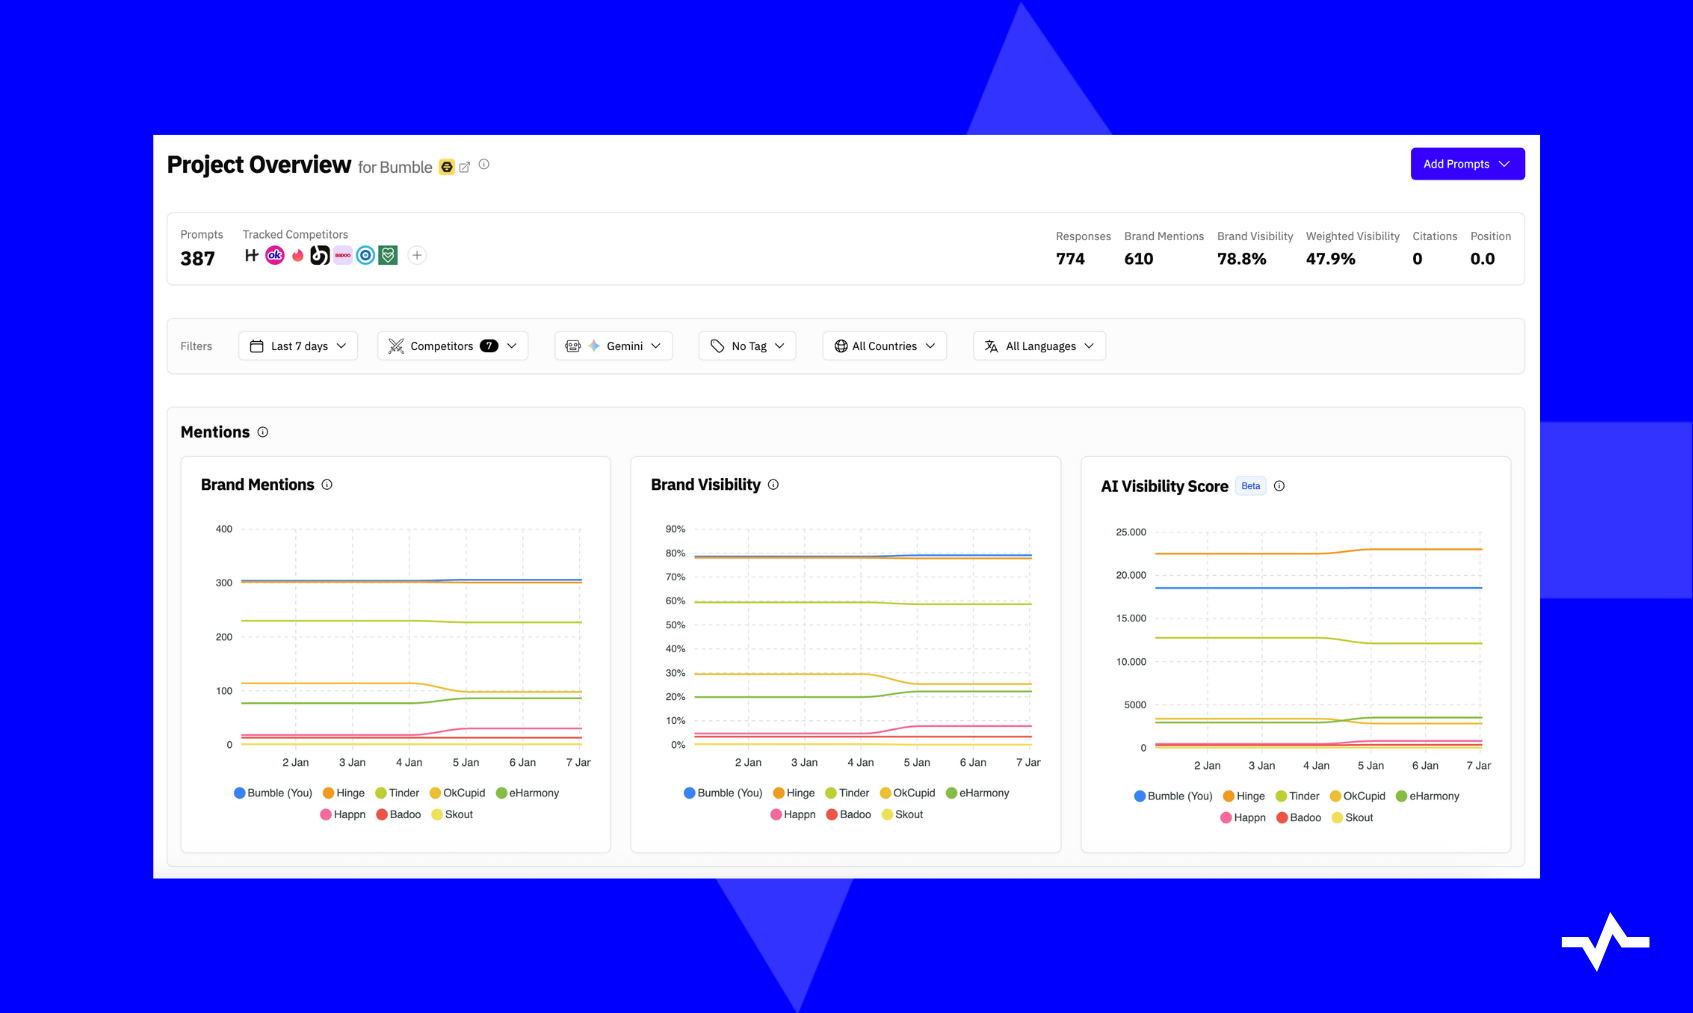
Task: Click info icon beside AI Visibility Score
Action: pyautogui.click(x=1279, y=486)
